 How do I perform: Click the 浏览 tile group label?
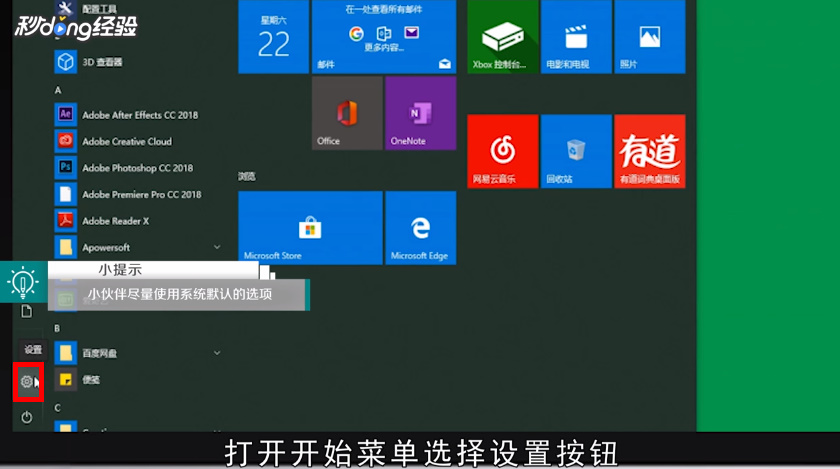click(x=247, y=176)
